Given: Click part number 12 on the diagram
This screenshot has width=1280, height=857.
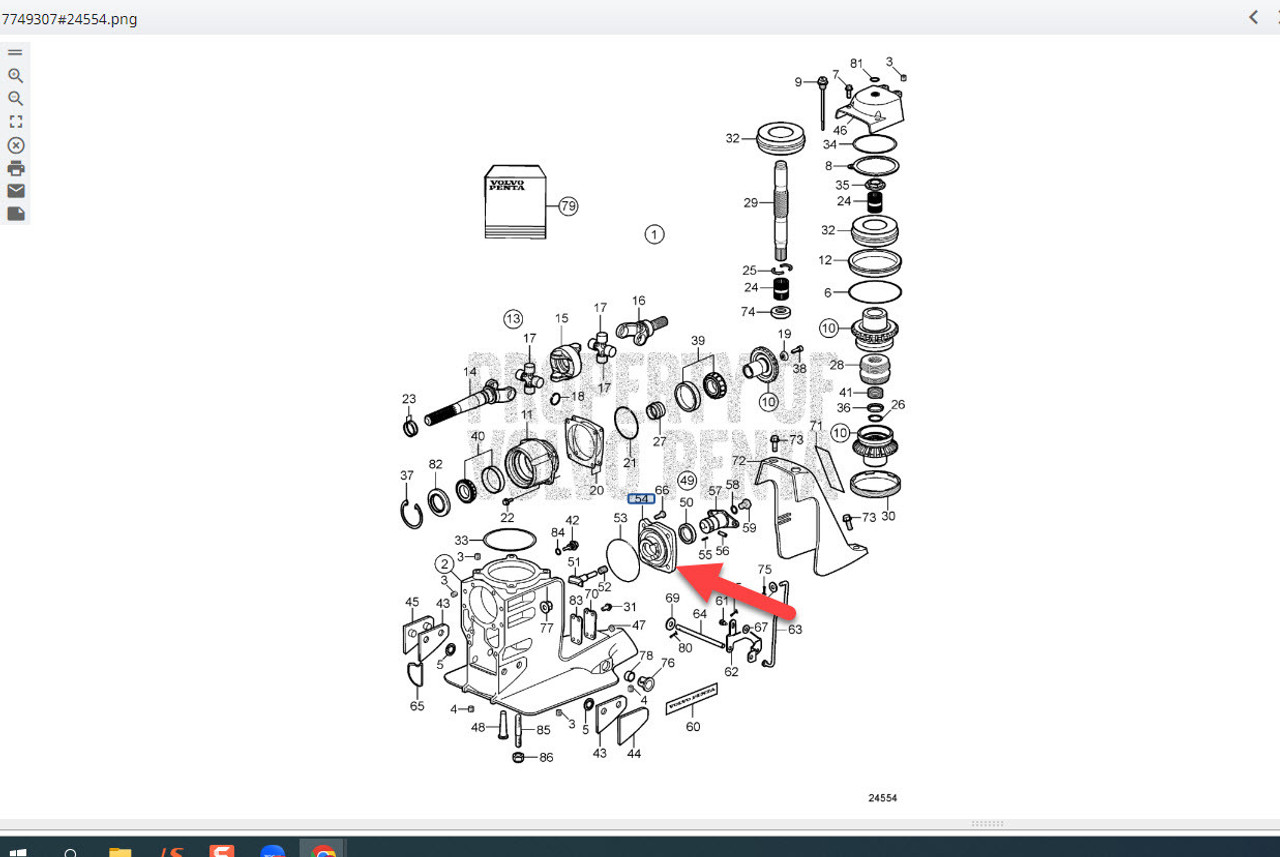Looking at the screenshot, I should point(825,260).
